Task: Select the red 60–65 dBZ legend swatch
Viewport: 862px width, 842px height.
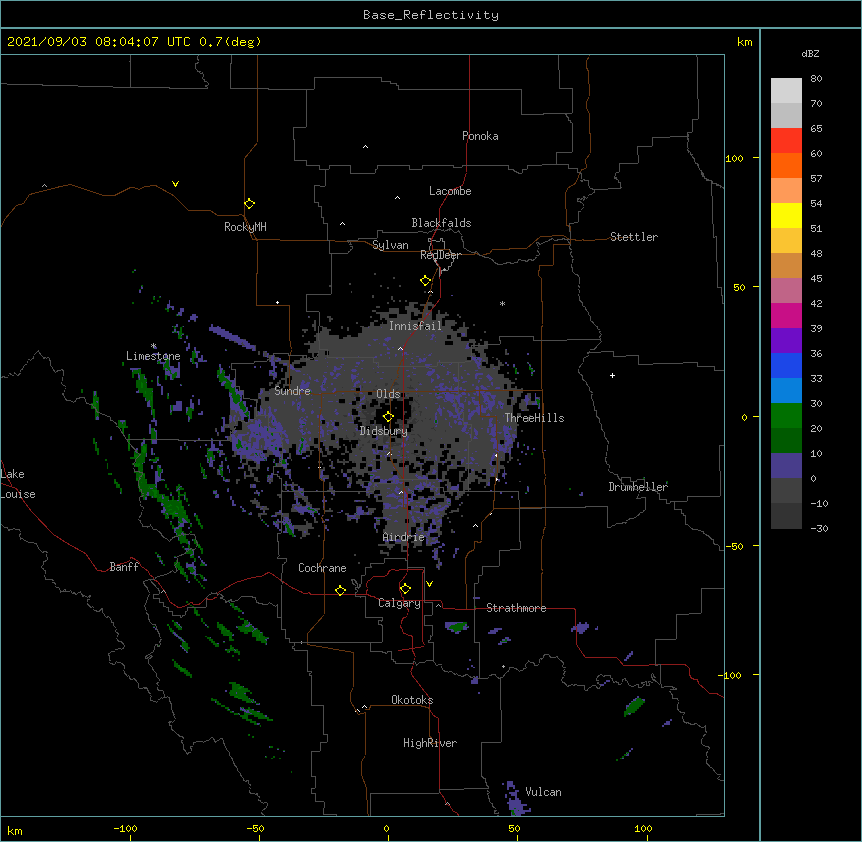Action: click(786, 140)
